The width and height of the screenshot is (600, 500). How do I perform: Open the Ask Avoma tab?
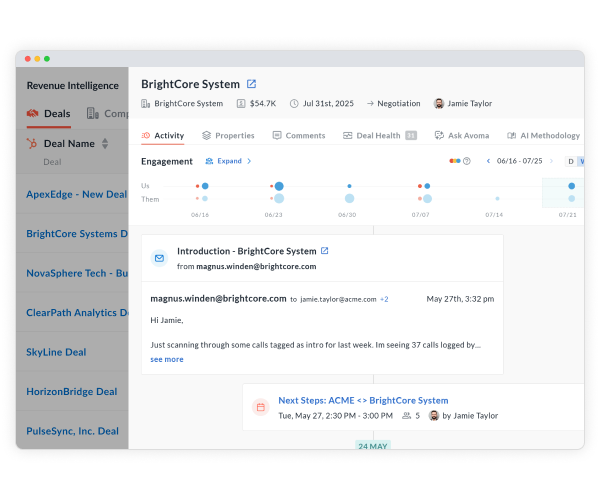[x=462, y=135]
